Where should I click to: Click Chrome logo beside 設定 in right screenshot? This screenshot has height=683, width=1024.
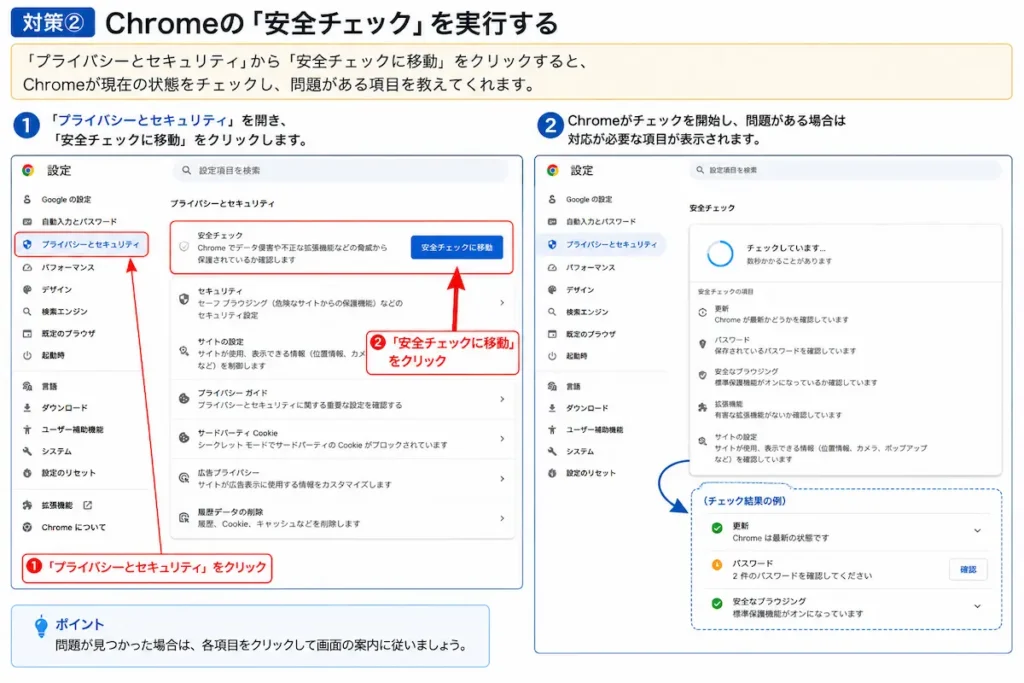(552, 170)
